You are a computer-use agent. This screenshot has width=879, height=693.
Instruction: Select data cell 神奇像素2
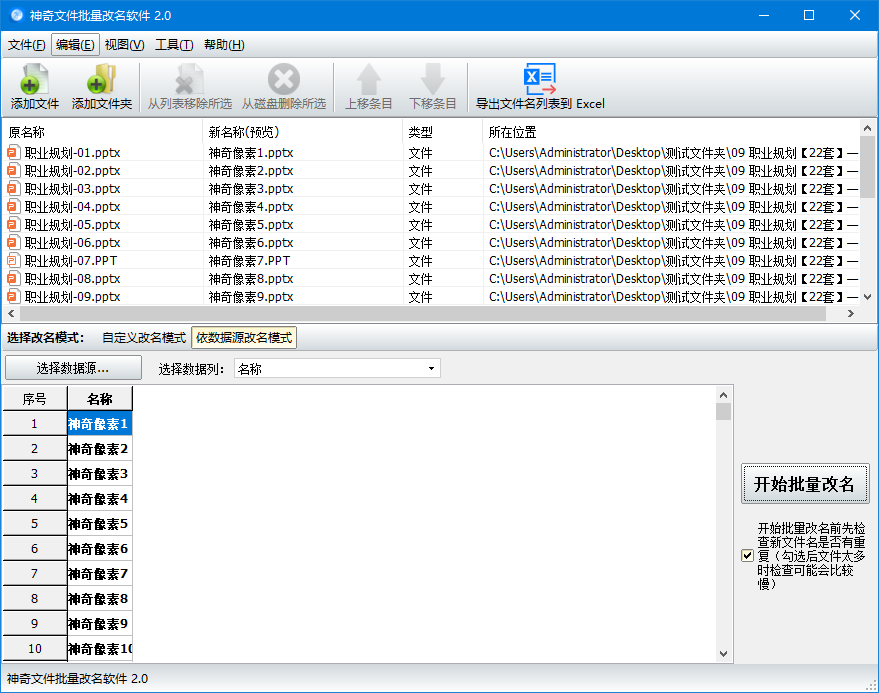point(100,449)
